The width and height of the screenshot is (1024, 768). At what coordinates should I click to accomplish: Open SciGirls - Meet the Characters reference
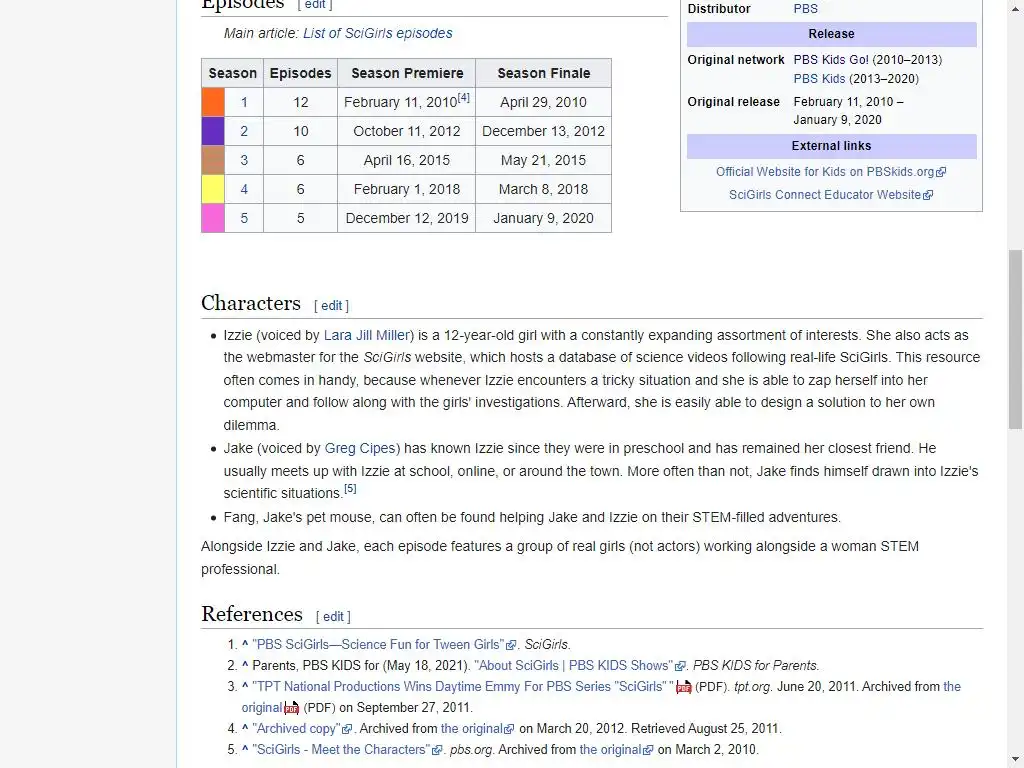(x=342, y=749)
